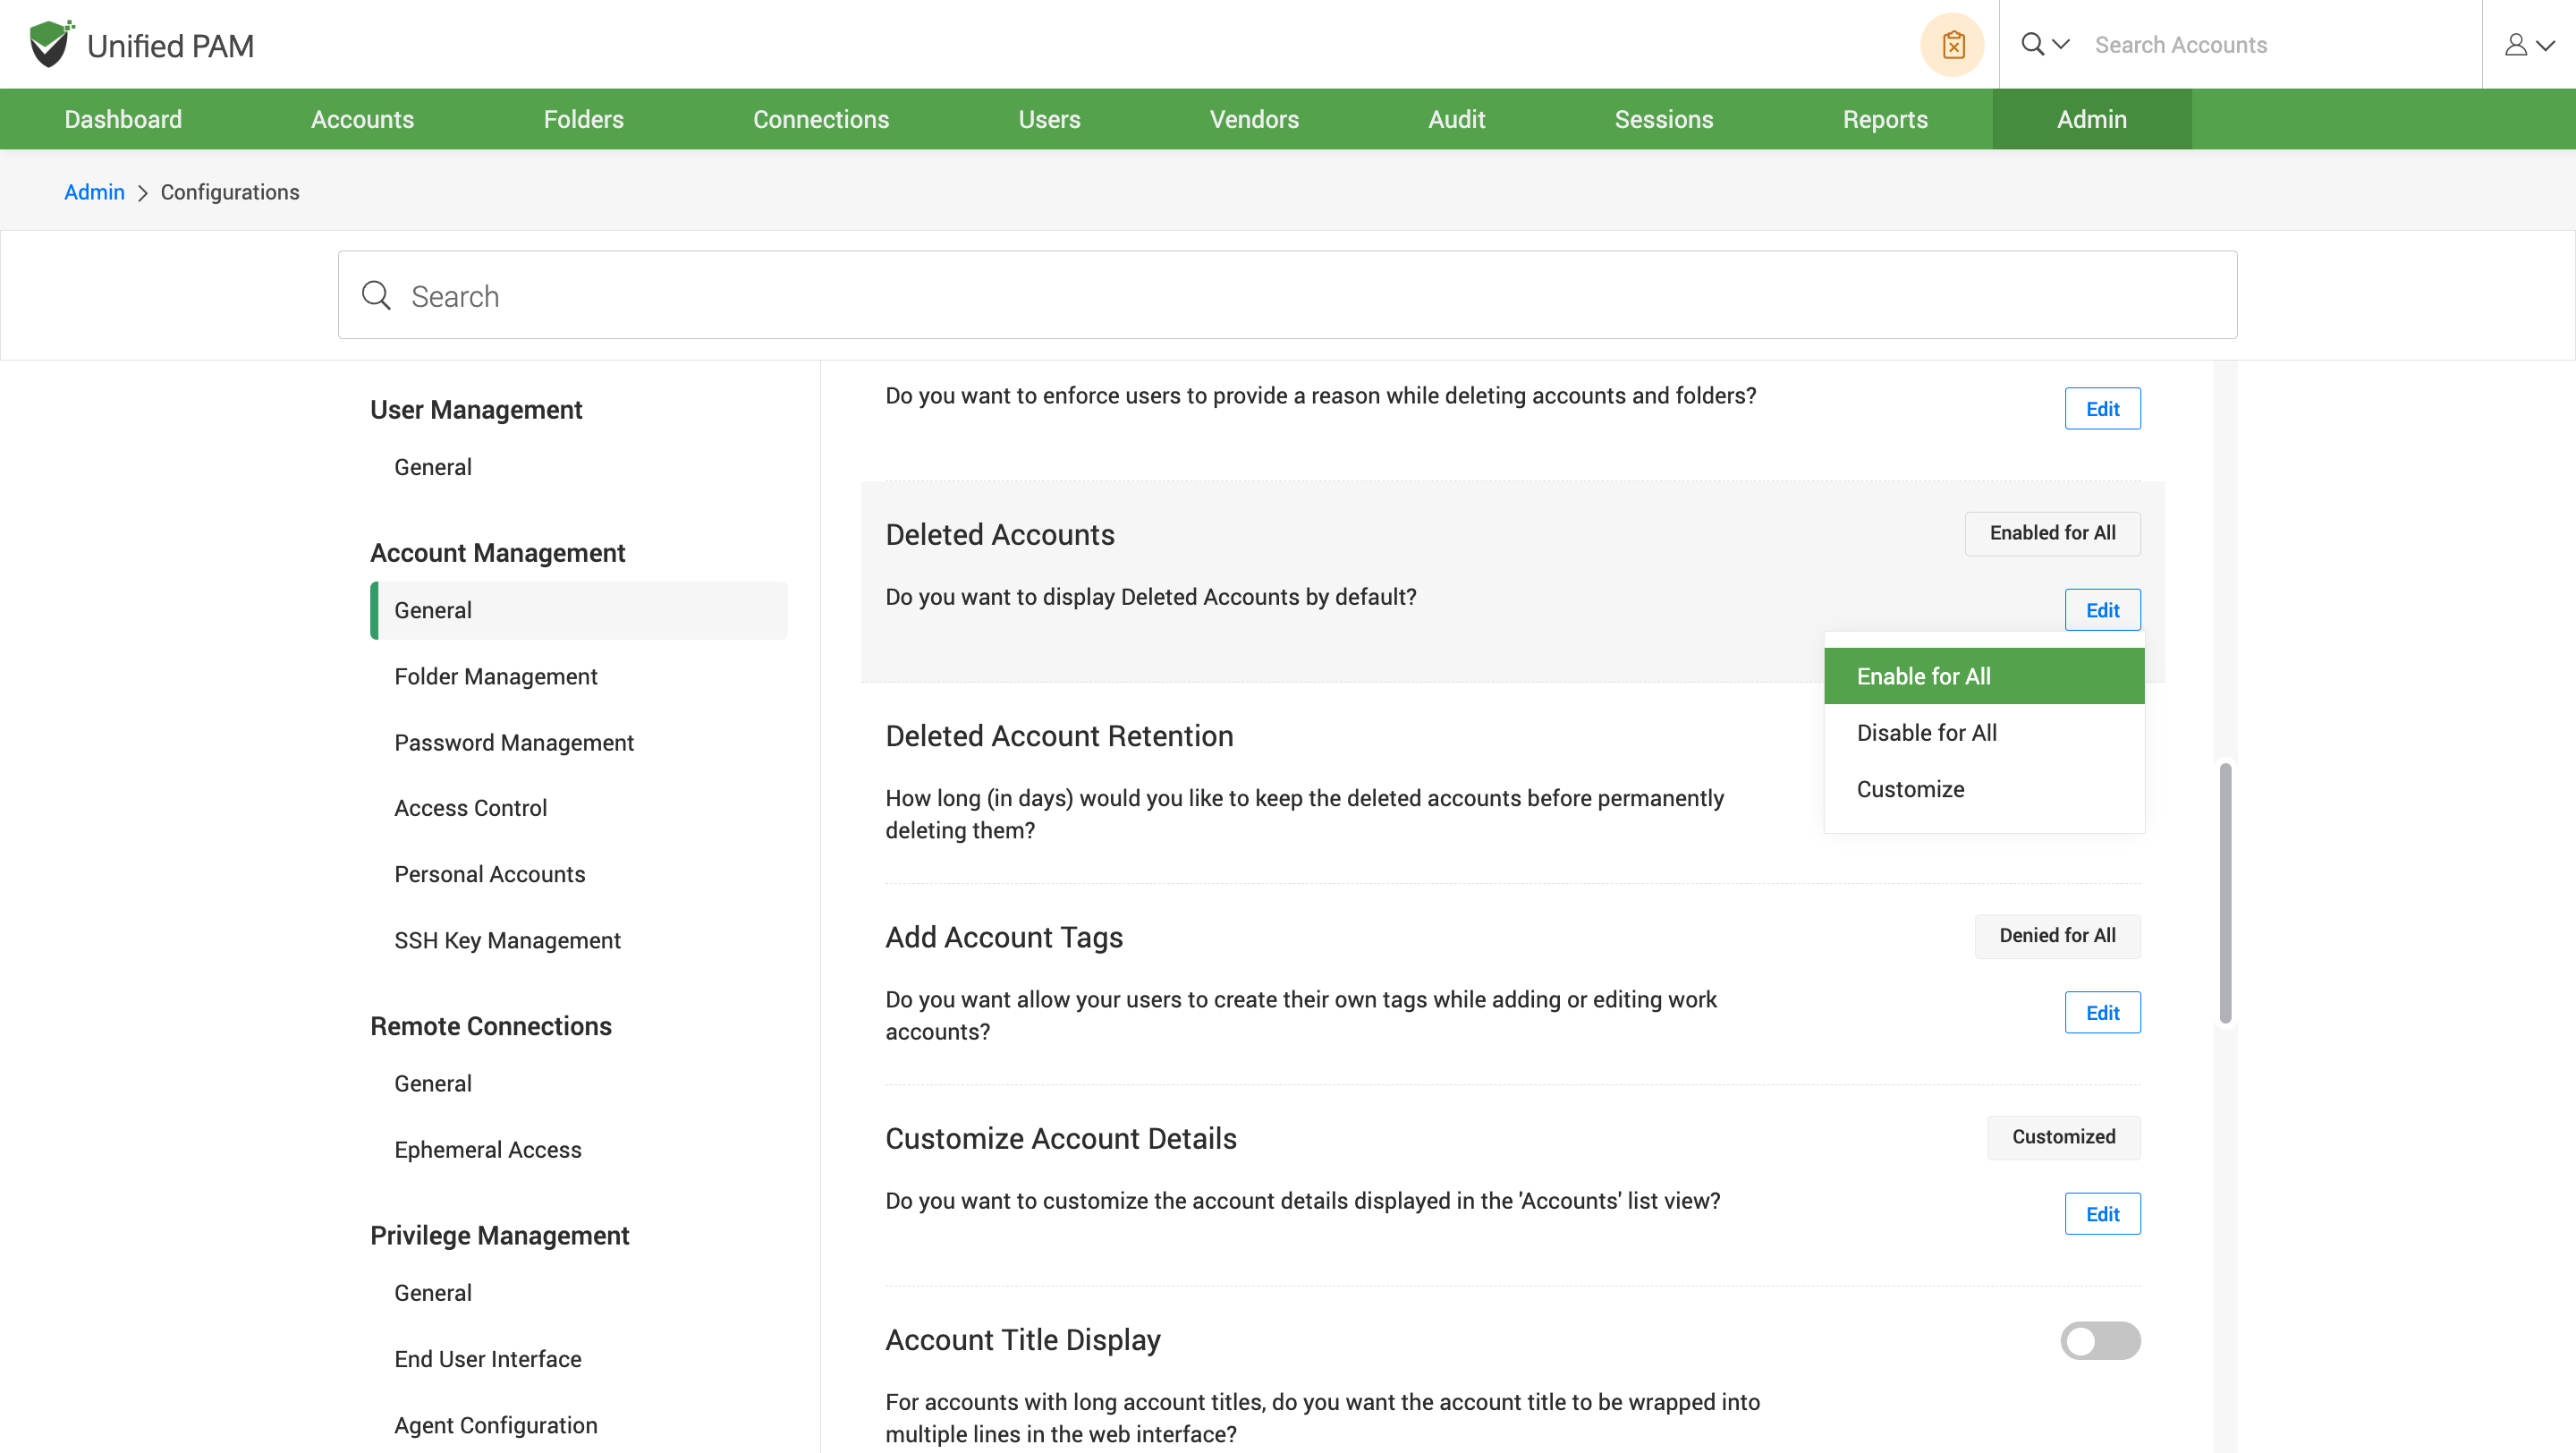Screen dimensions: 2576x1453
Task: Edit Customize Account Details setting
Action: (x=2102, y=1213)
